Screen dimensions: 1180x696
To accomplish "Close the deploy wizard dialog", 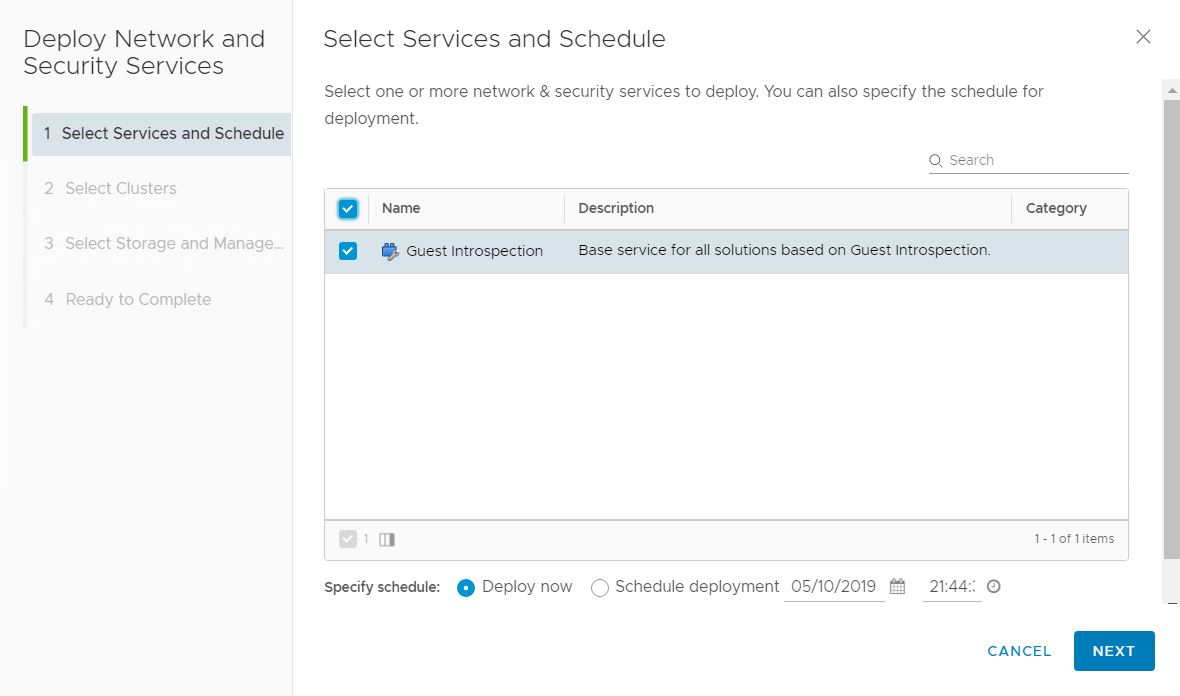I will pyautogui.click(x=1143, y=37).
